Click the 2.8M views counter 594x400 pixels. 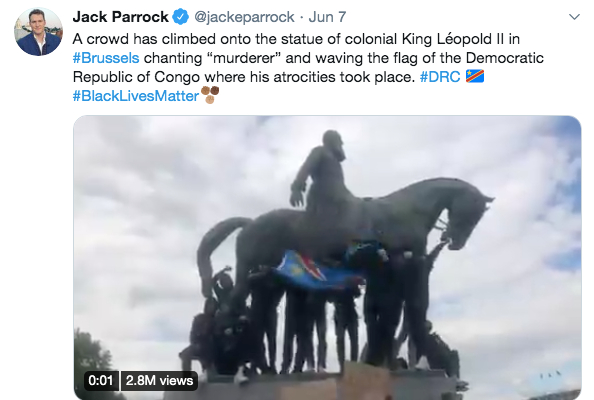click(159, 380)
